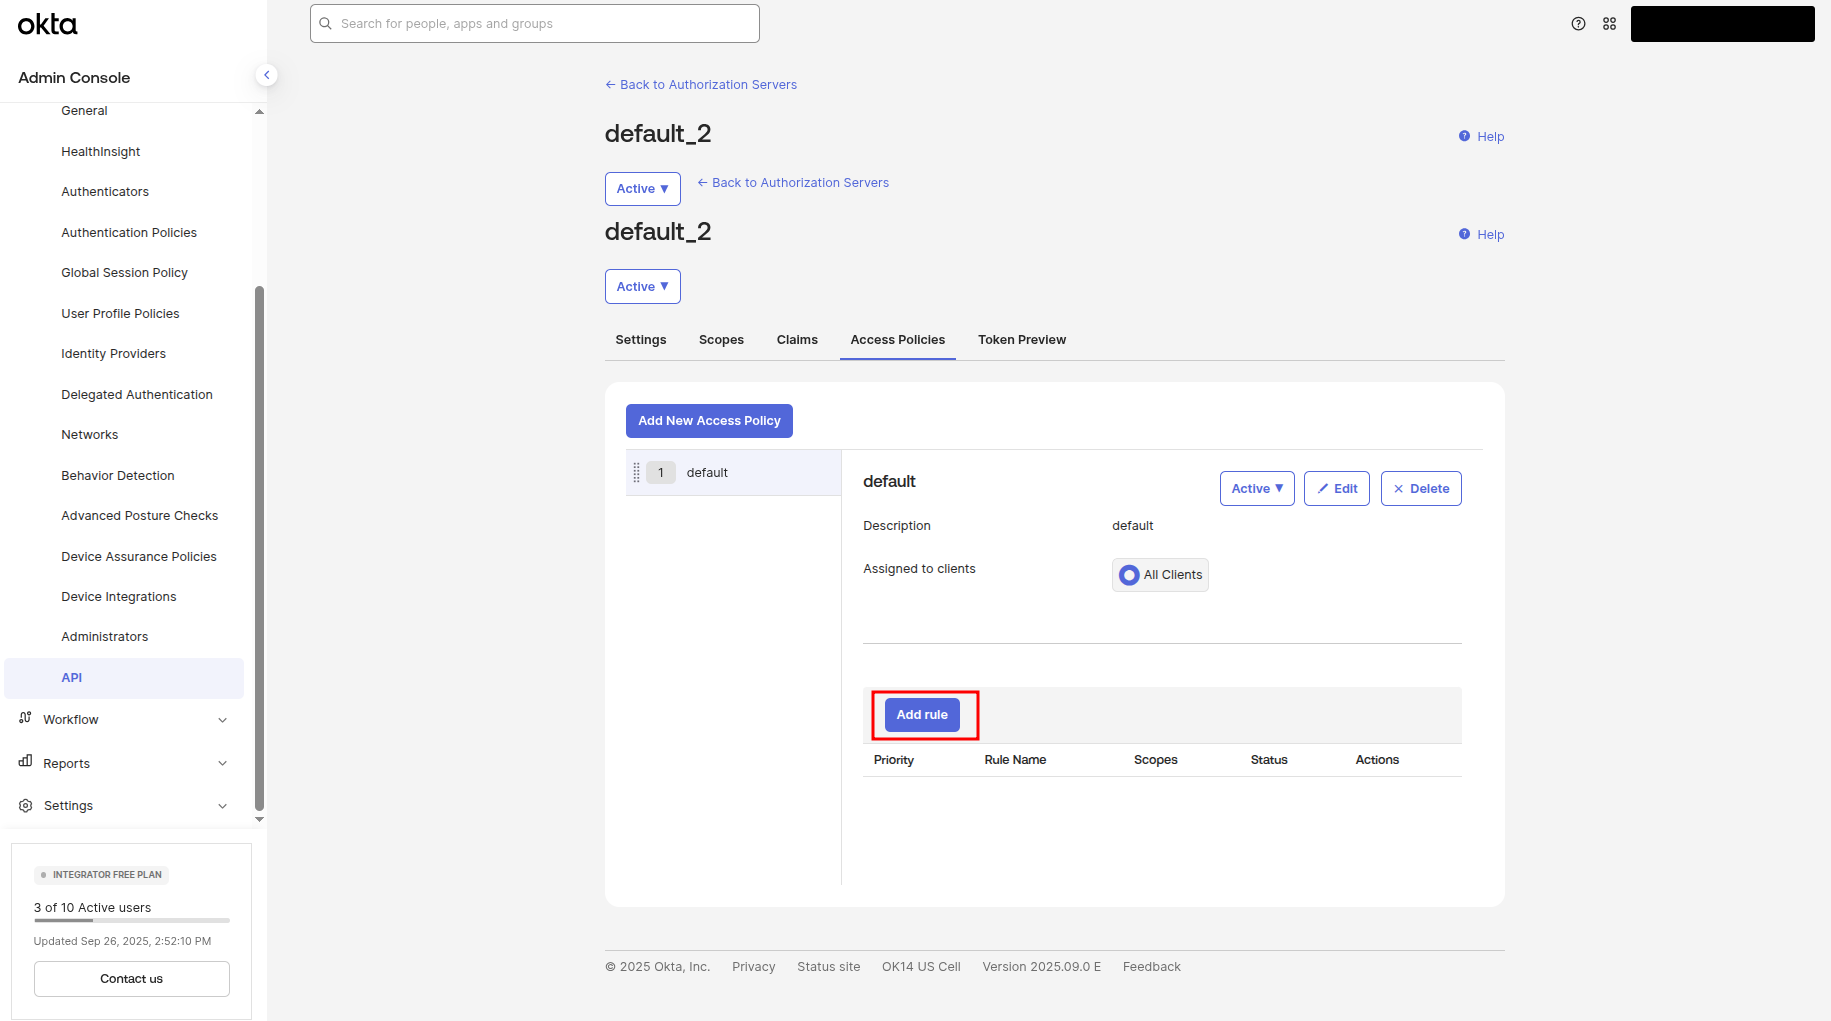Image resolution: width=1831 pixels, height=1021 pixels.
Task: Open the lower Help link
Action: 1481,235
